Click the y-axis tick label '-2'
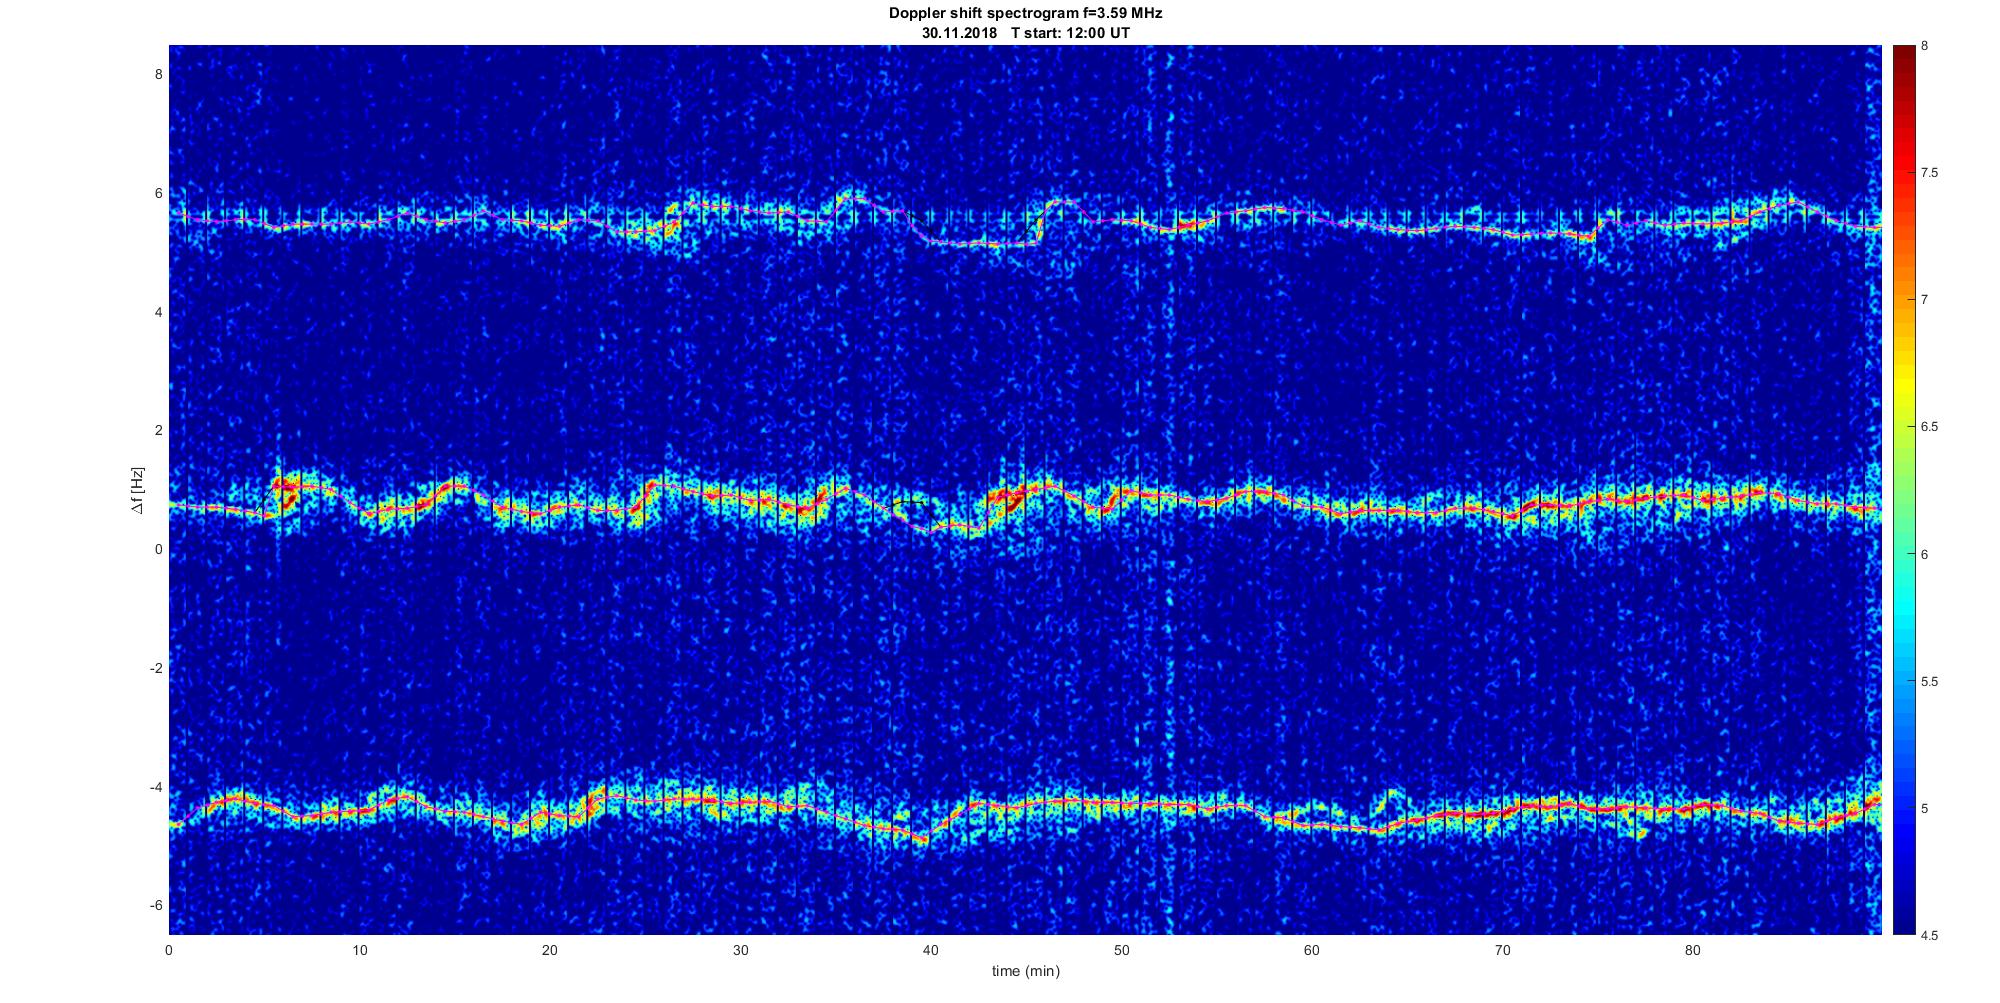This screenshot has height=1003, width=2000. (156, 668)
